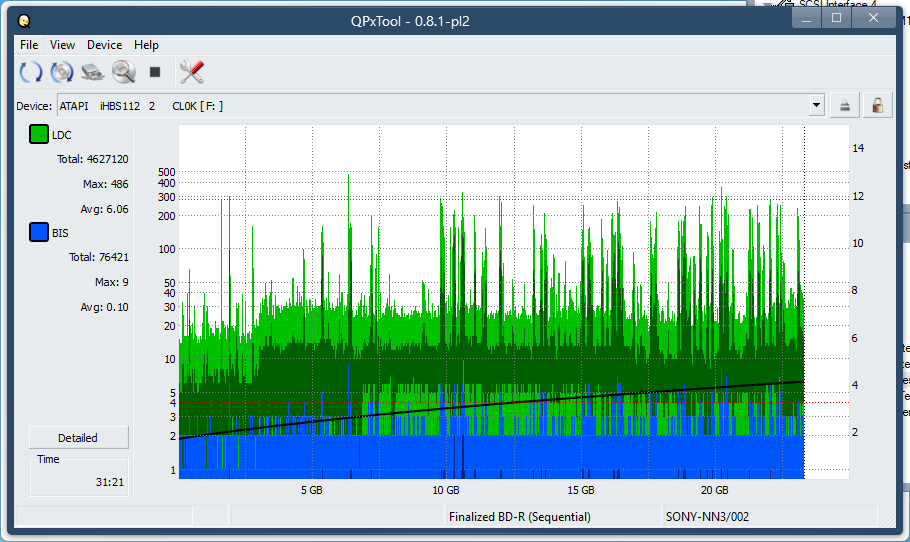Select the ATAPI iHBS112 device combo box

[x=441, y=106]
